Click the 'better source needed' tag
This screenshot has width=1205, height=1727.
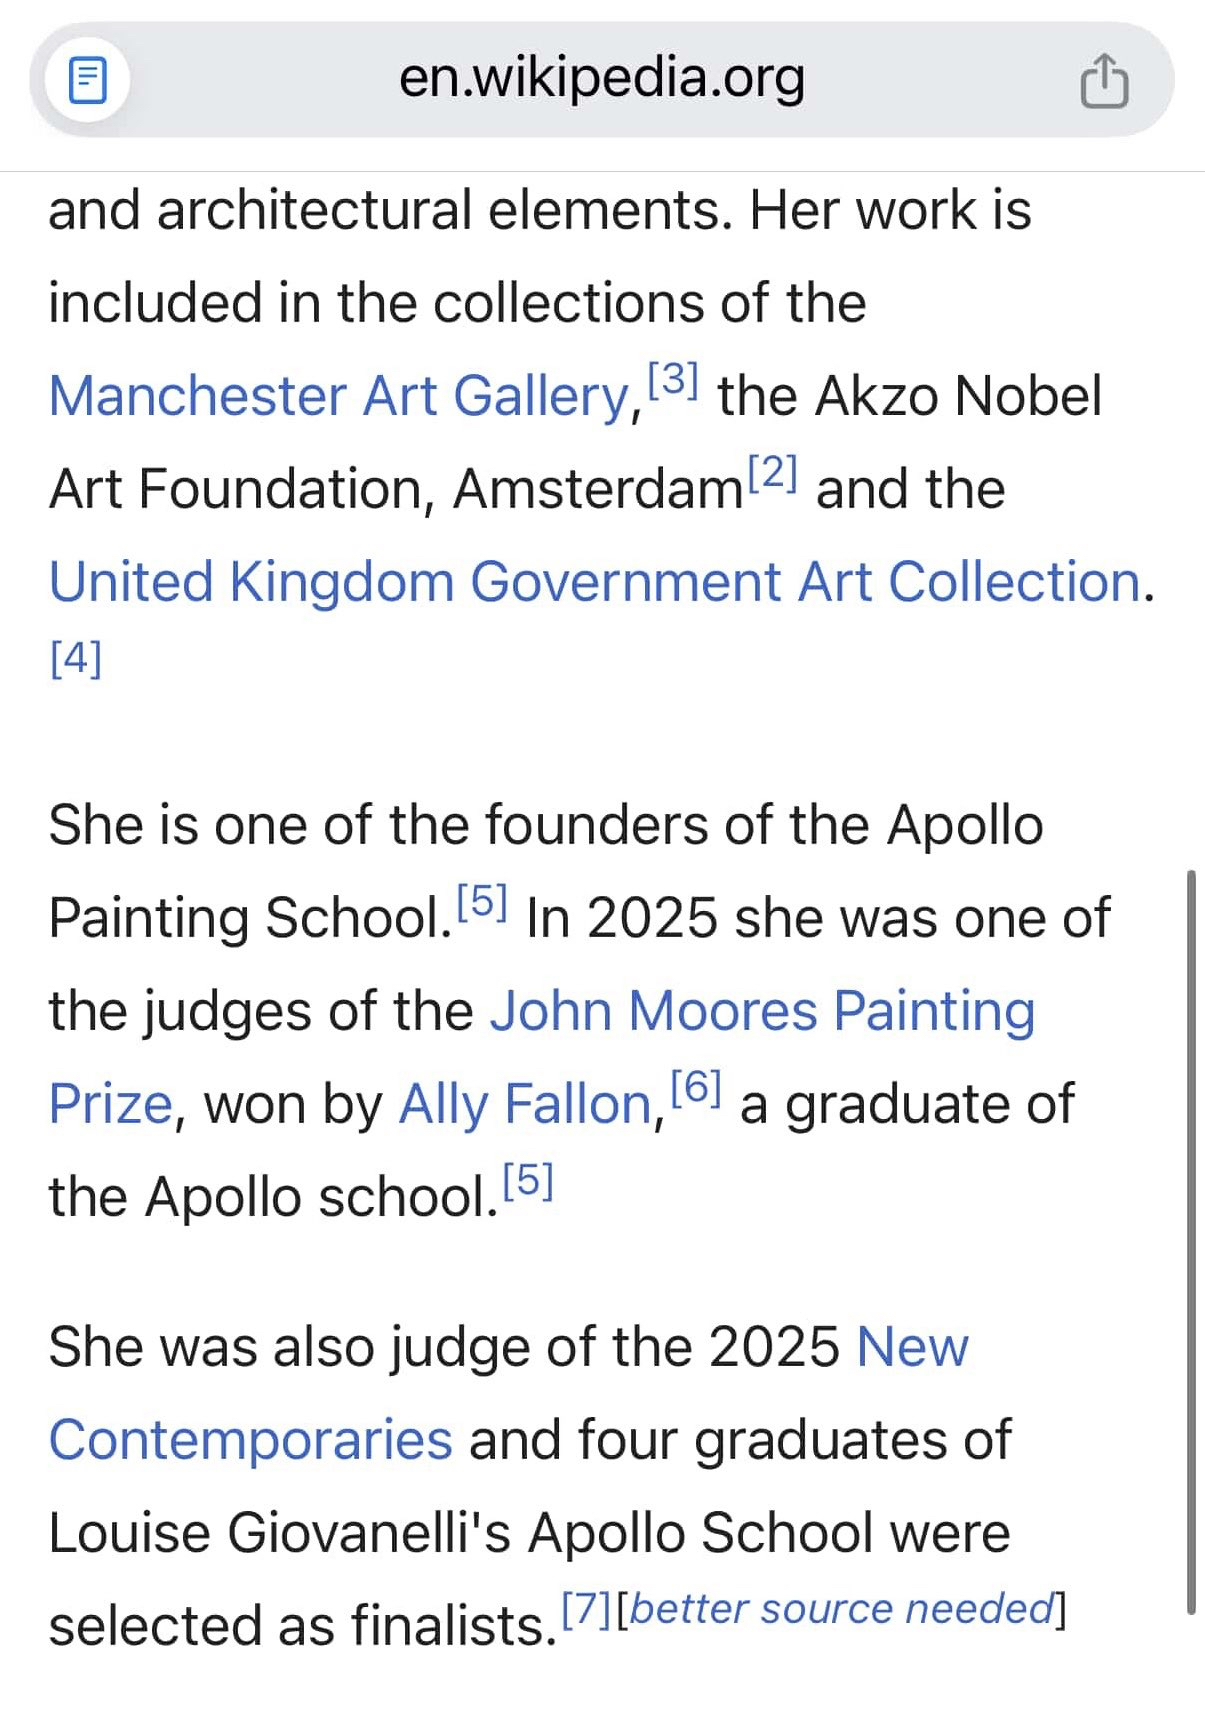click(x=842, y=1609)
